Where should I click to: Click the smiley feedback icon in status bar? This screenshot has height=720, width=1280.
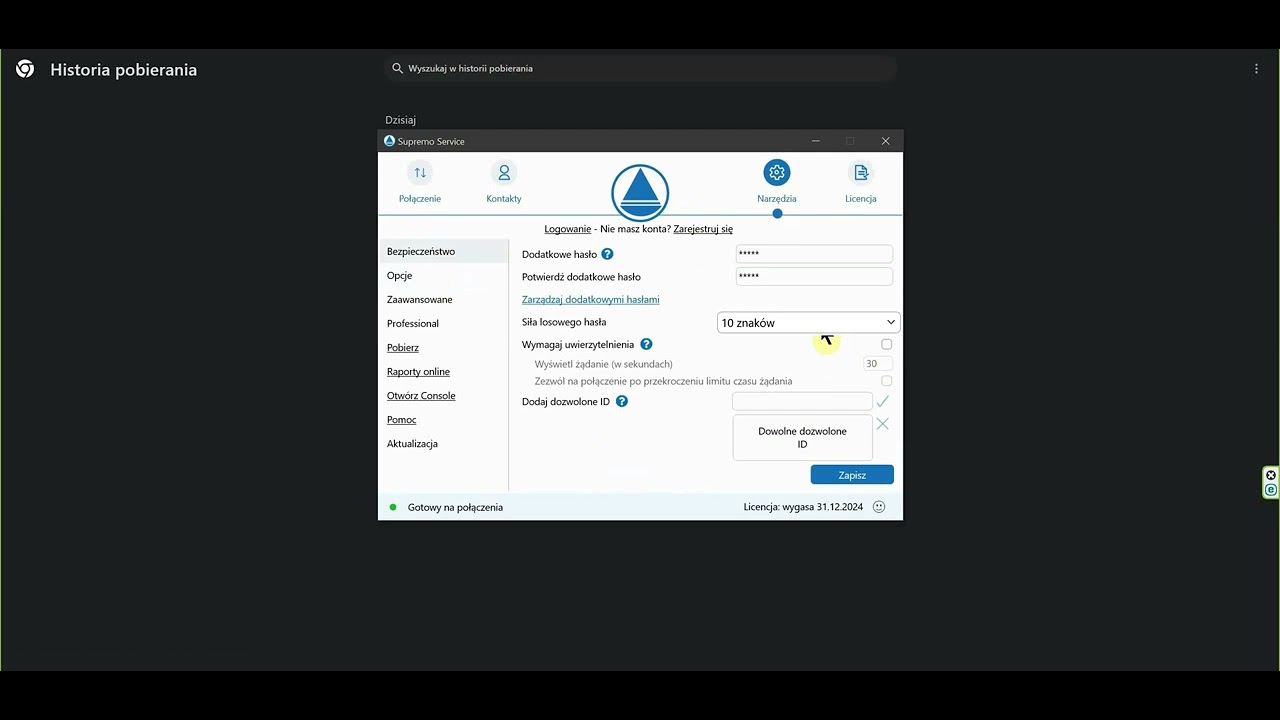tap(879, 507)
